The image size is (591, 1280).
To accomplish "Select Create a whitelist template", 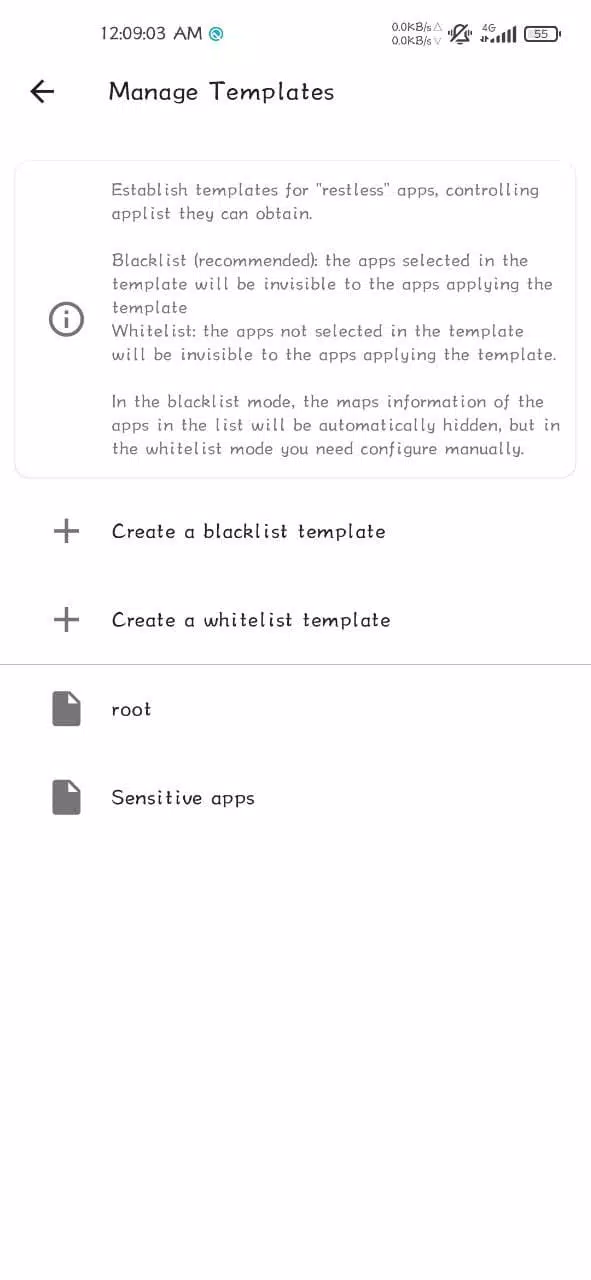I will click(x=251, y=619).
